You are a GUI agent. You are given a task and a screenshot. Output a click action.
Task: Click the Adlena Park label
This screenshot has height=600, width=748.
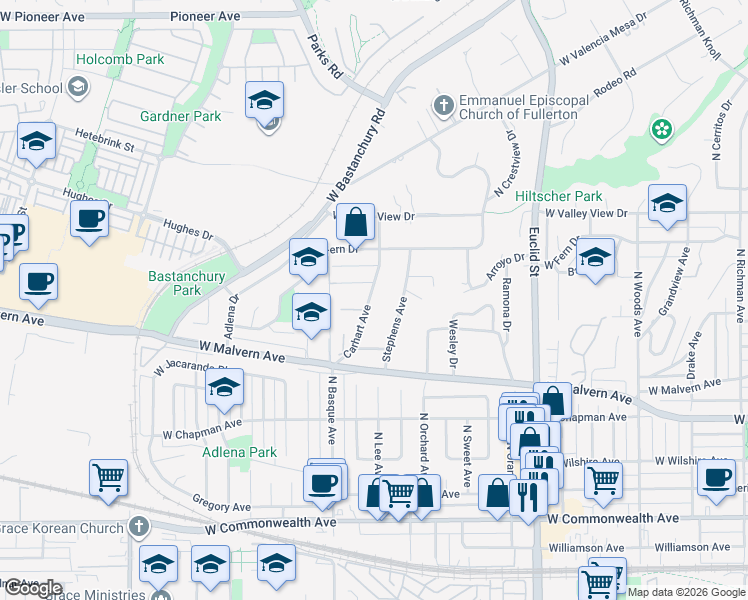(239, 452)
